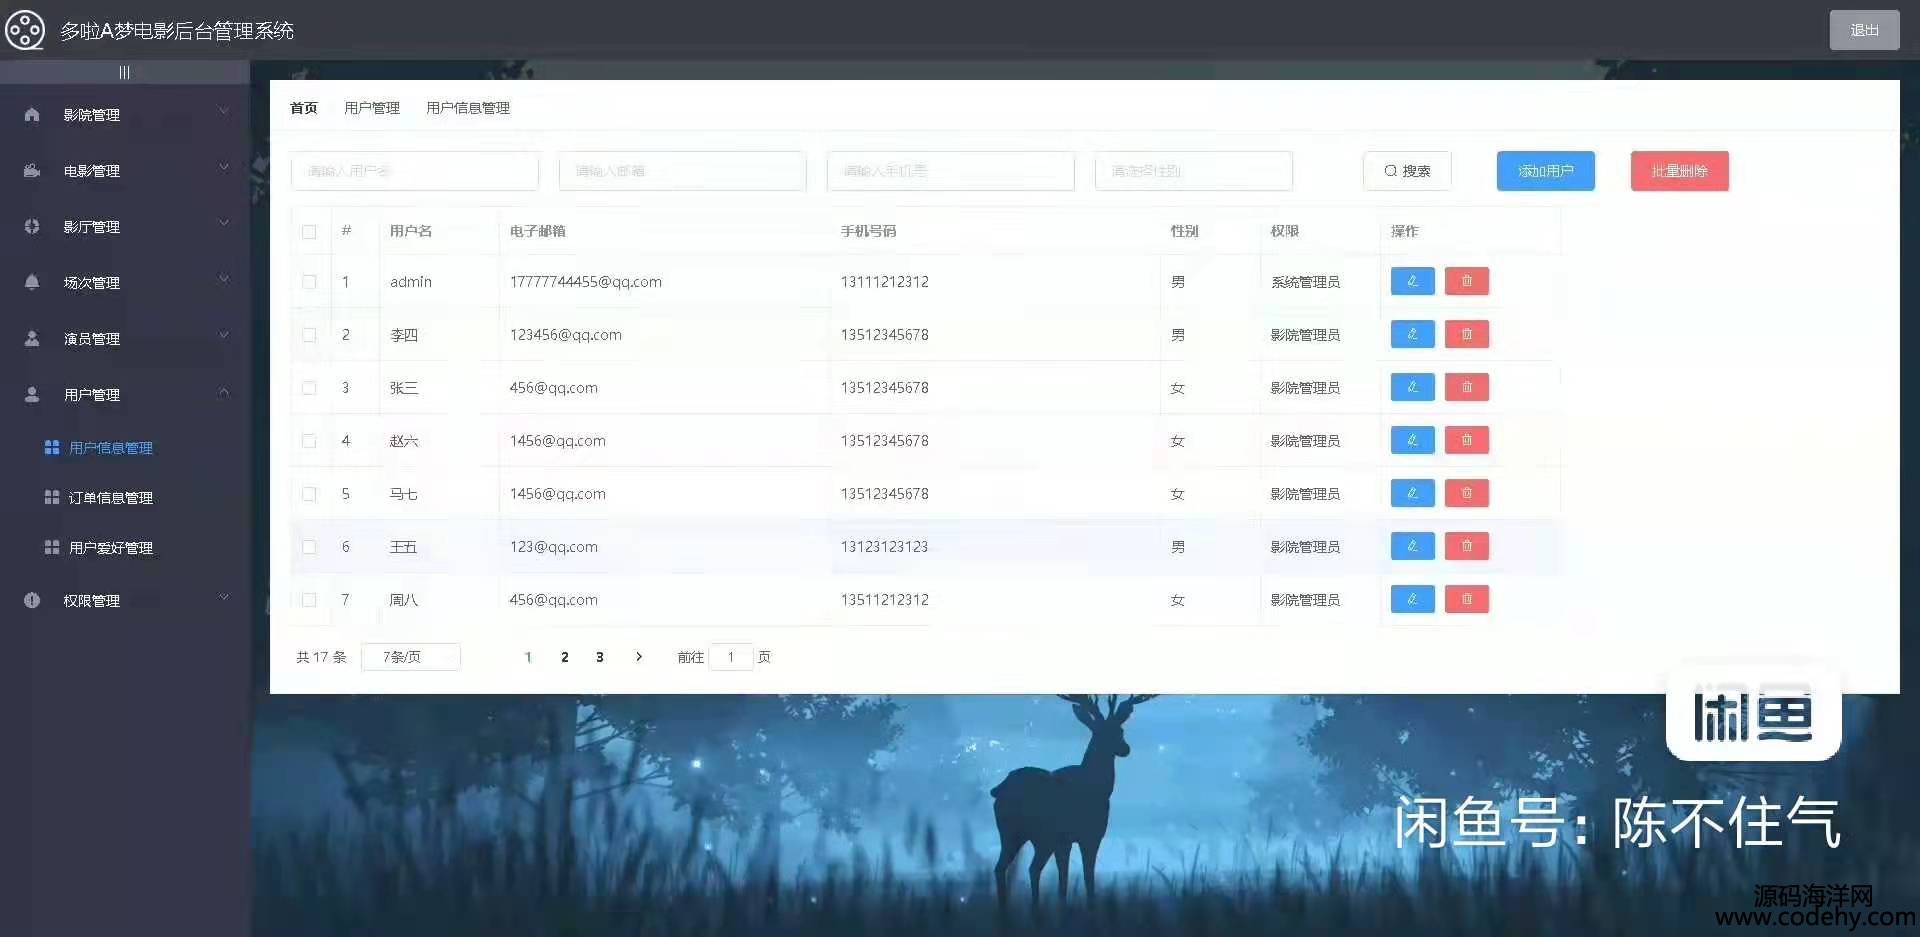Click the sidebar collapse icon at top
The width and height of the screenshot is (1920, 937).
[x=124, y=72]
